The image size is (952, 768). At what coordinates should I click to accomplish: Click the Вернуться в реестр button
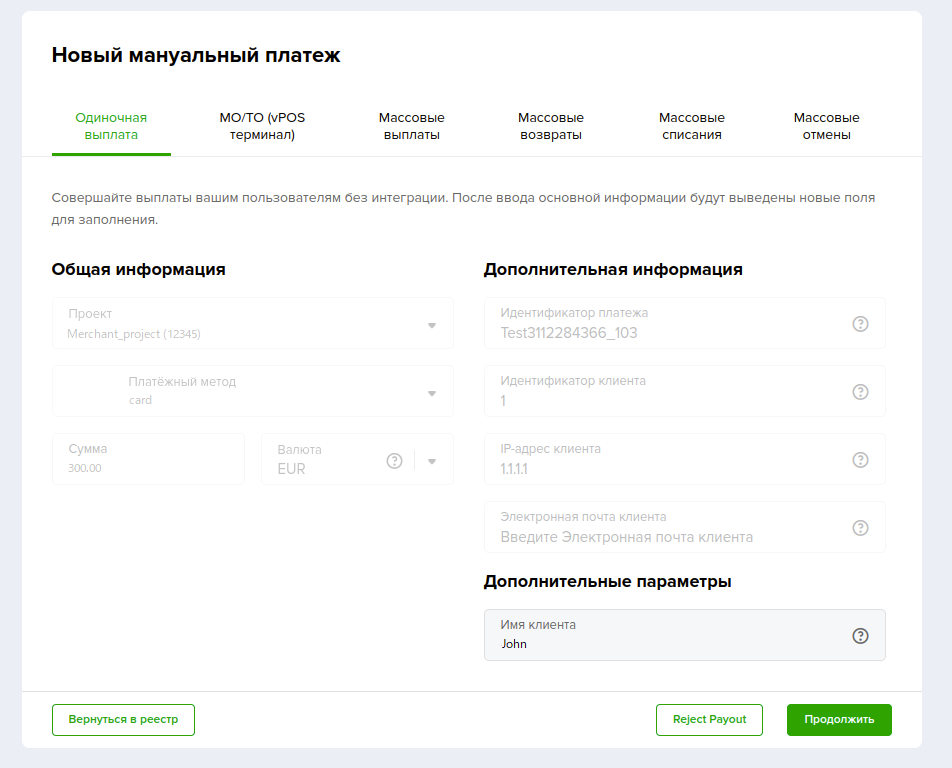click(x=123, y=719)
